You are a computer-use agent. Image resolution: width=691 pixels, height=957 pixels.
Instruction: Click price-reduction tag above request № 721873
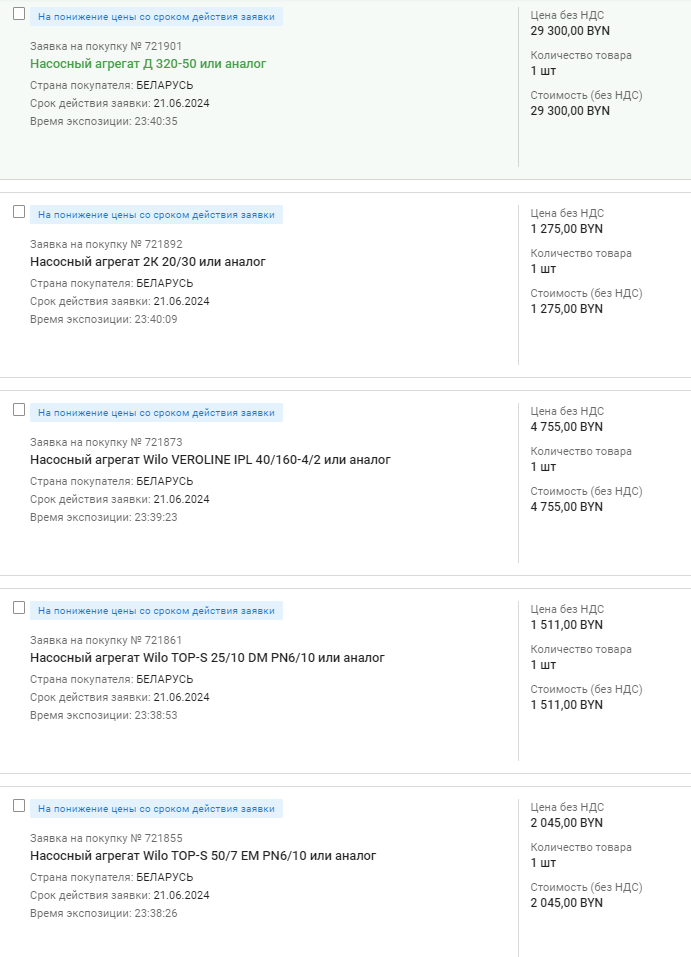tap(156, 413)
